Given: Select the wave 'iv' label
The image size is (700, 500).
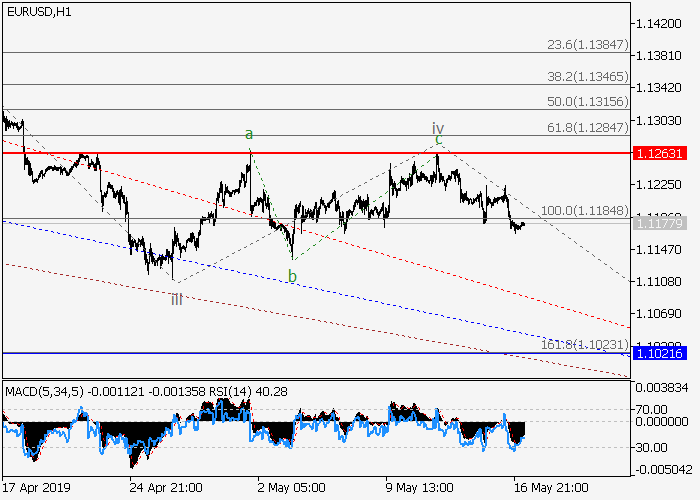Looking at the screenshot, I should [437, 128].
